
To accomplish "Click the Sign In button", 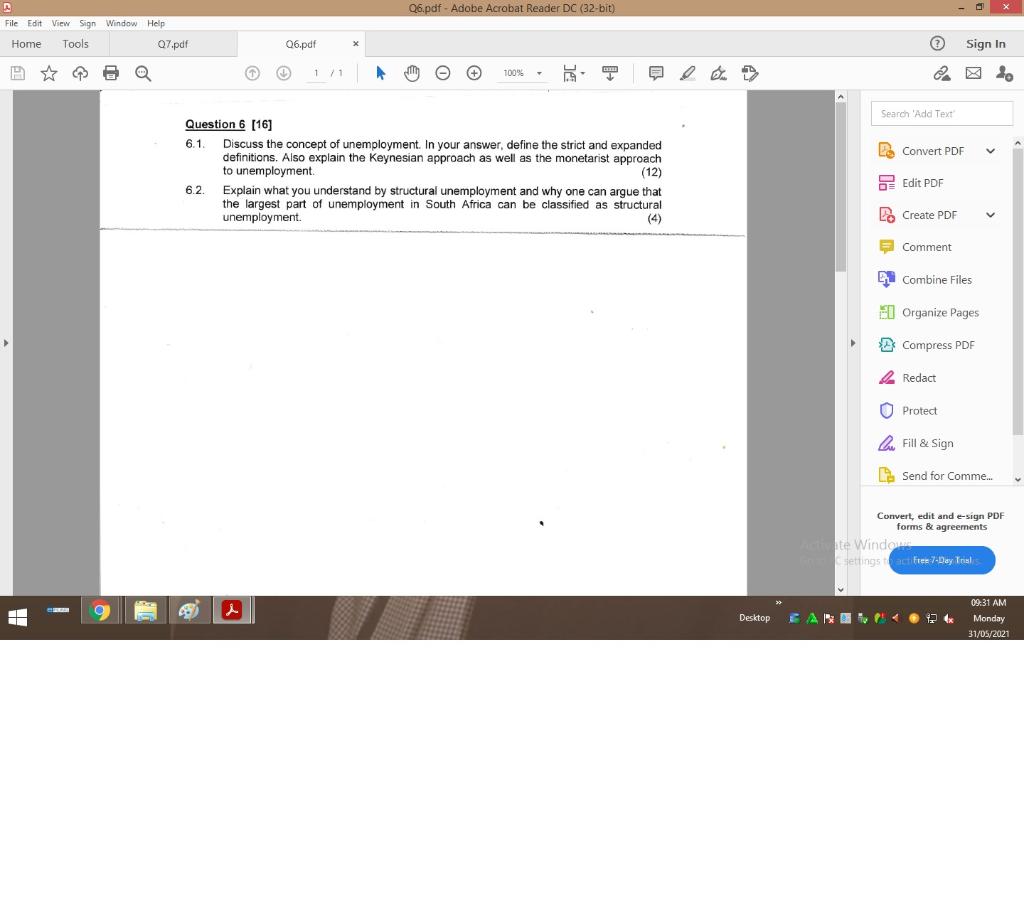I will point(986,44).
